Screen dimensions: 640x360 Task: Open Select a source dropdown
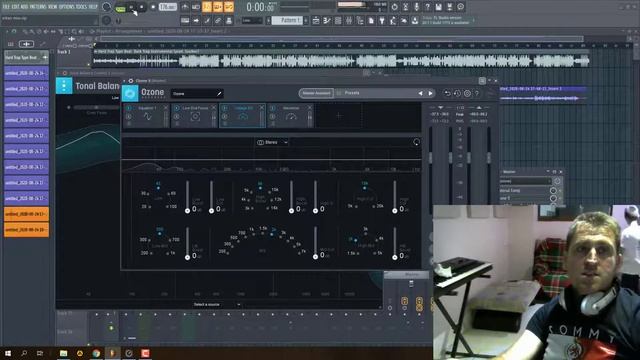click(217, 304)
